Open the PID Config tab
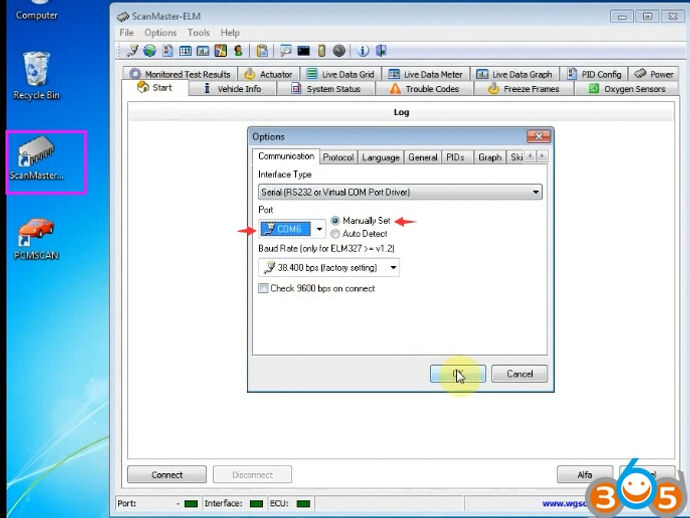 [594, 74]
